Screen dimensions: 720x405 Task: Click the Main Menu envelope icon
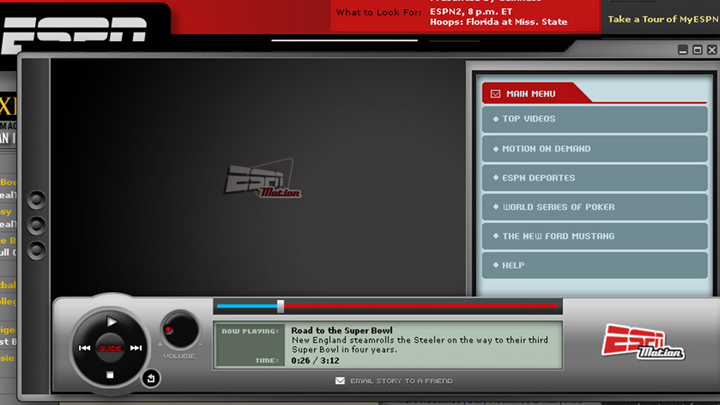(x=495, y=94)
